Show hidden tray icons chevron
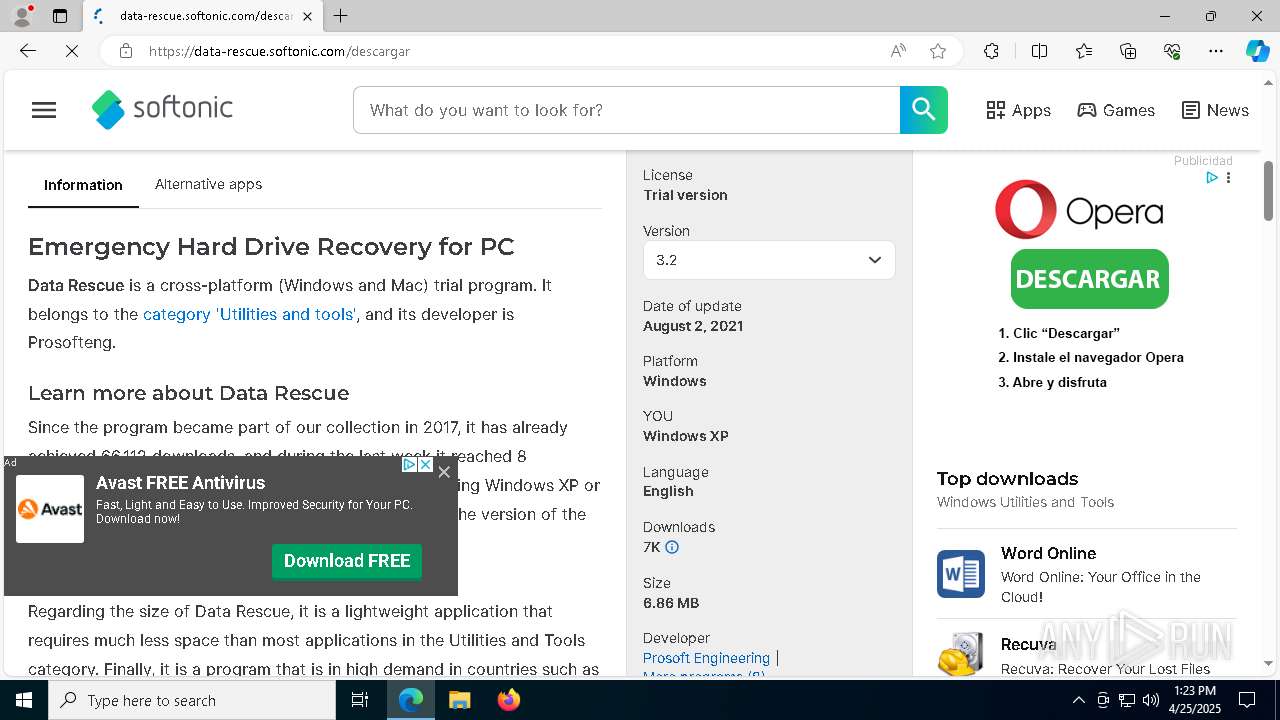 [1078, 700]
